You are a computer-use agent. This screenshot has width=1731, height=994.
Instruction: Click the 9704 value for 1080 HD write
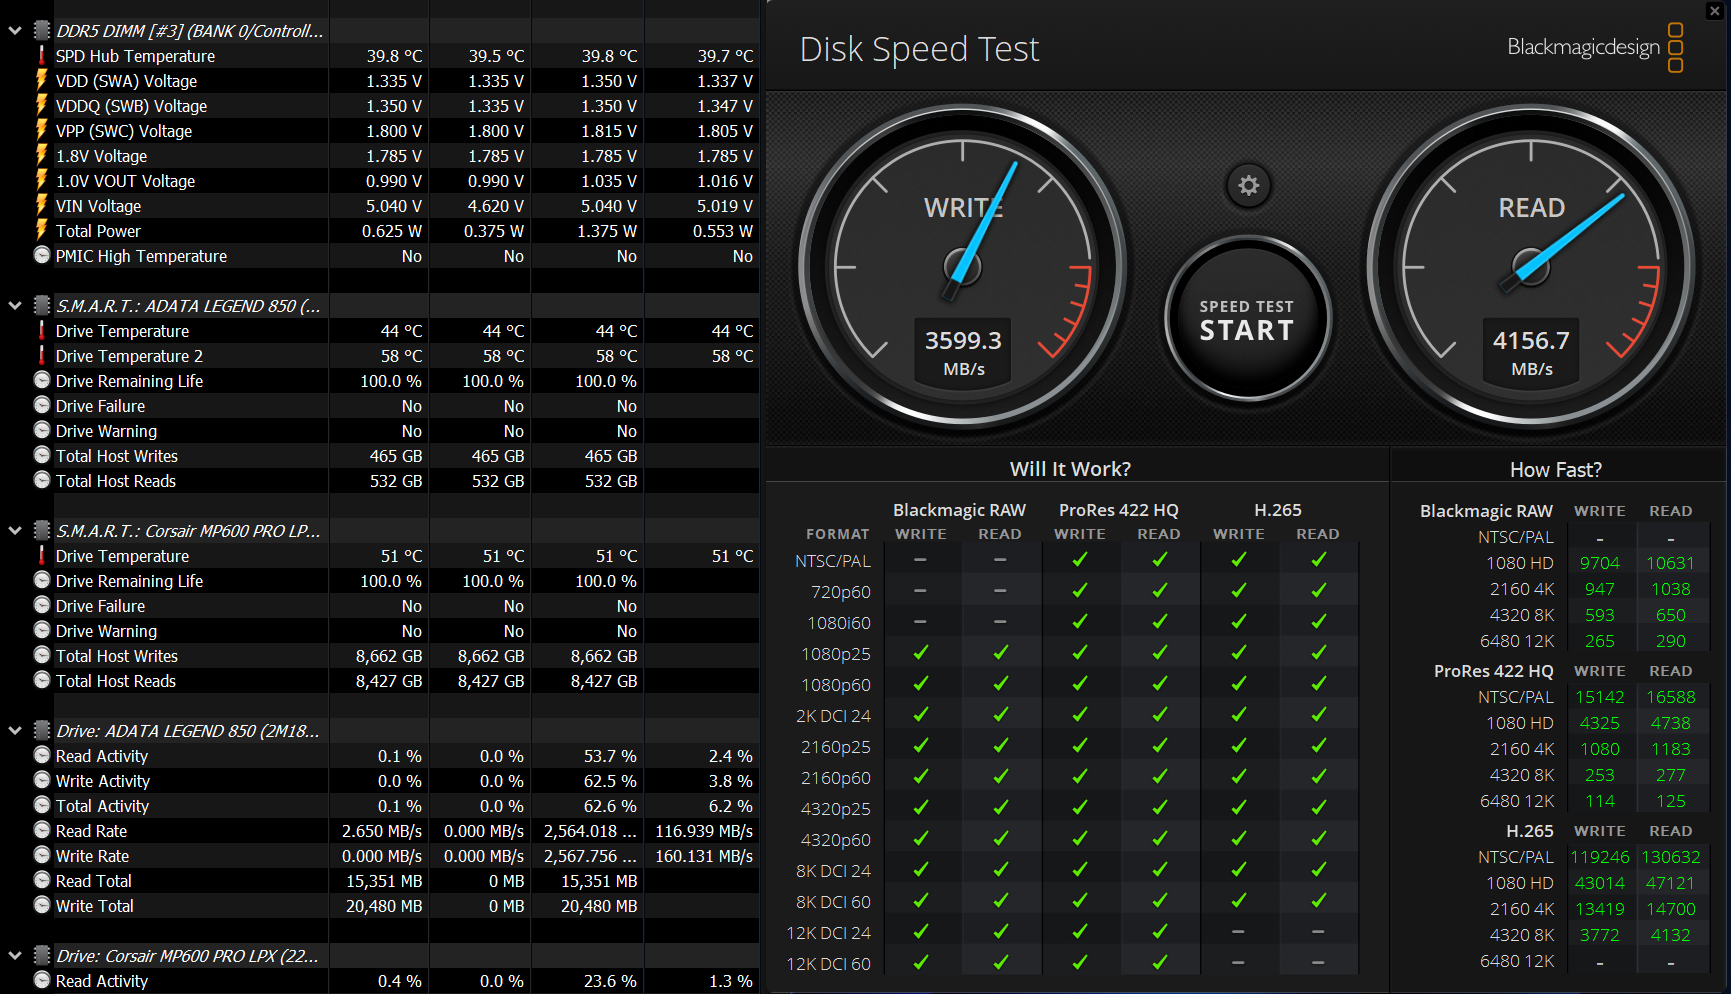click(x=1599, y=563)
